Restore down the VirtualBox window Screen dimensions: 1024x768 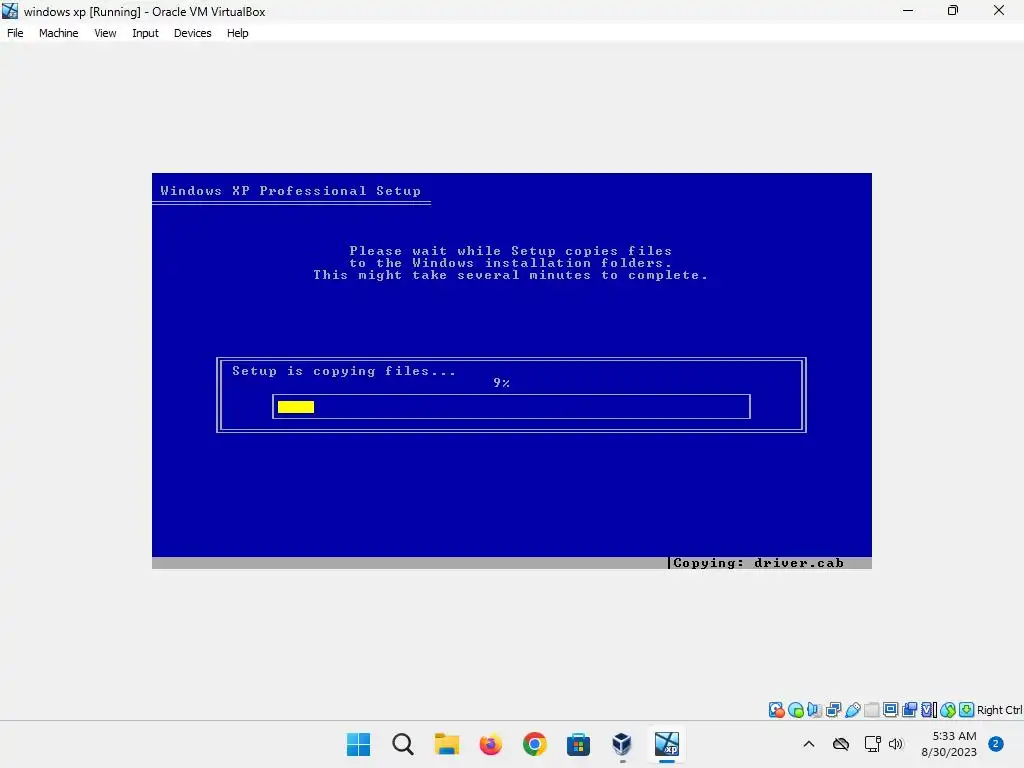(953, 10)
